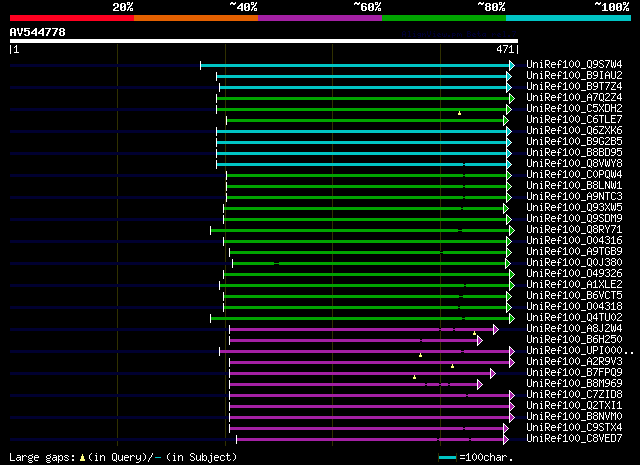This screenshot has width=640, height=465.
Task: Click the UniRef100_A9NTC3 label
Action: pos(574,197)
